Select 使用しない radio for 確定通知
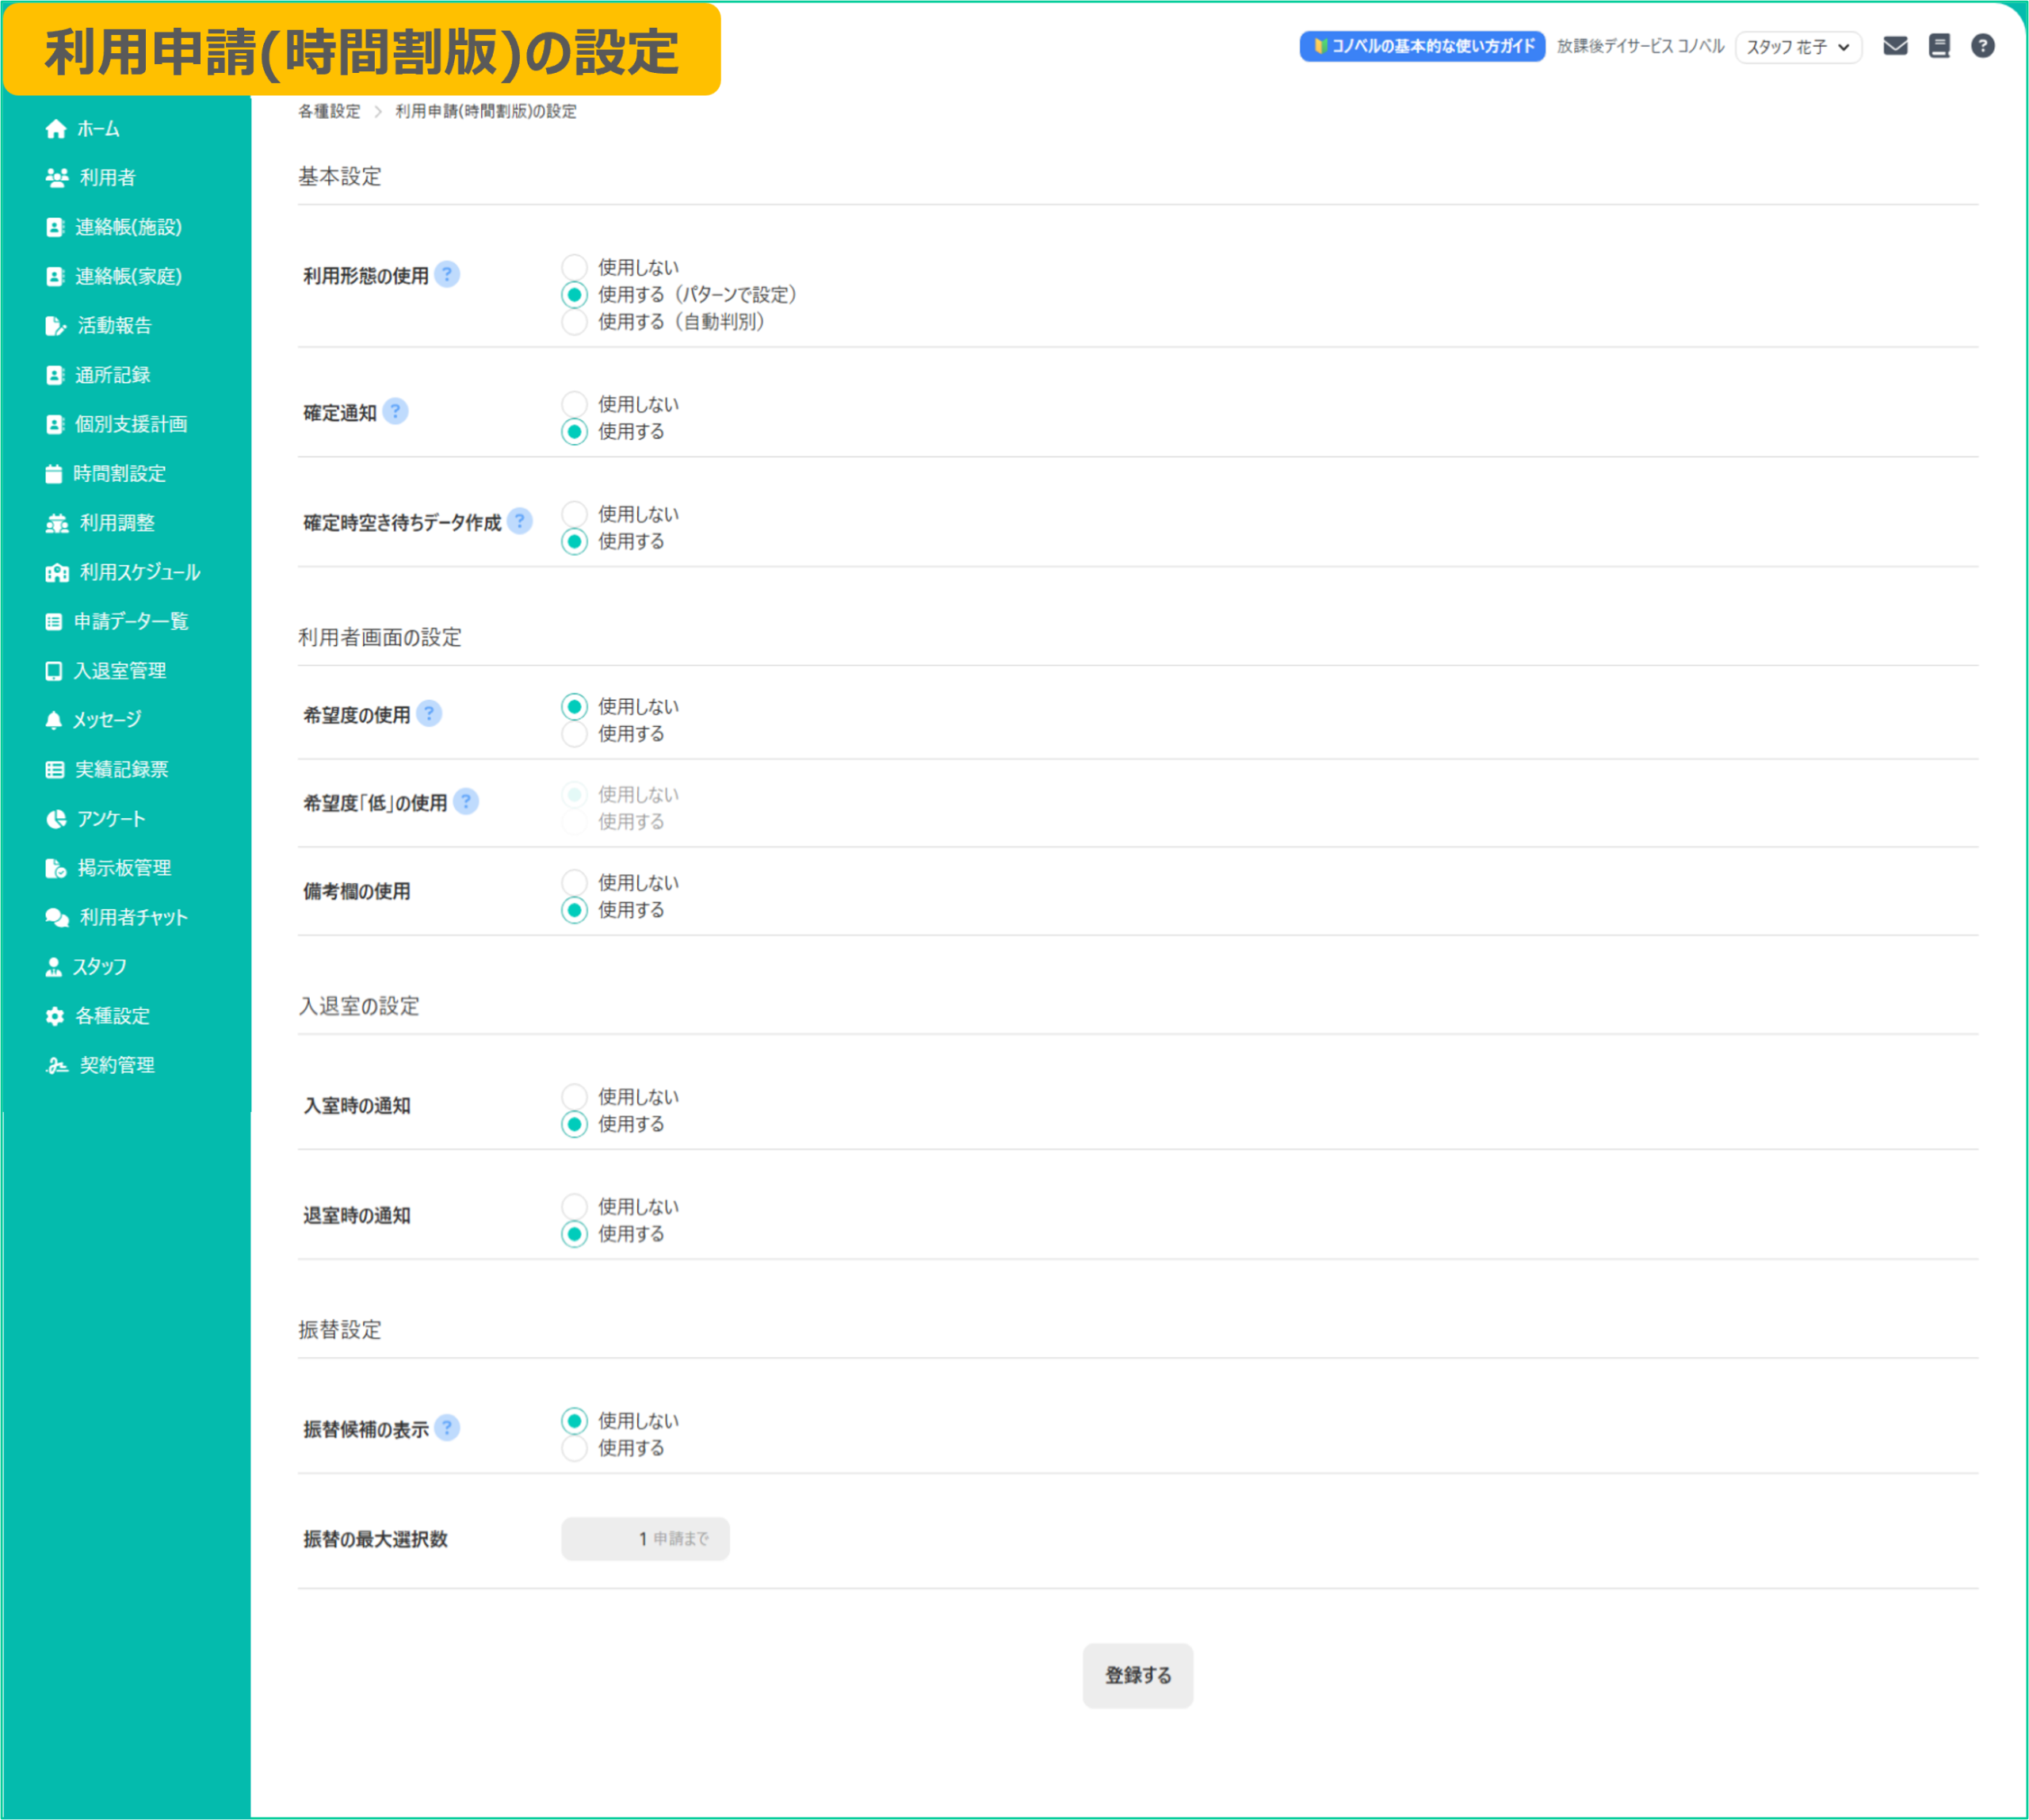This screenshot has width=2029, height=1820. tap(574, 404)
